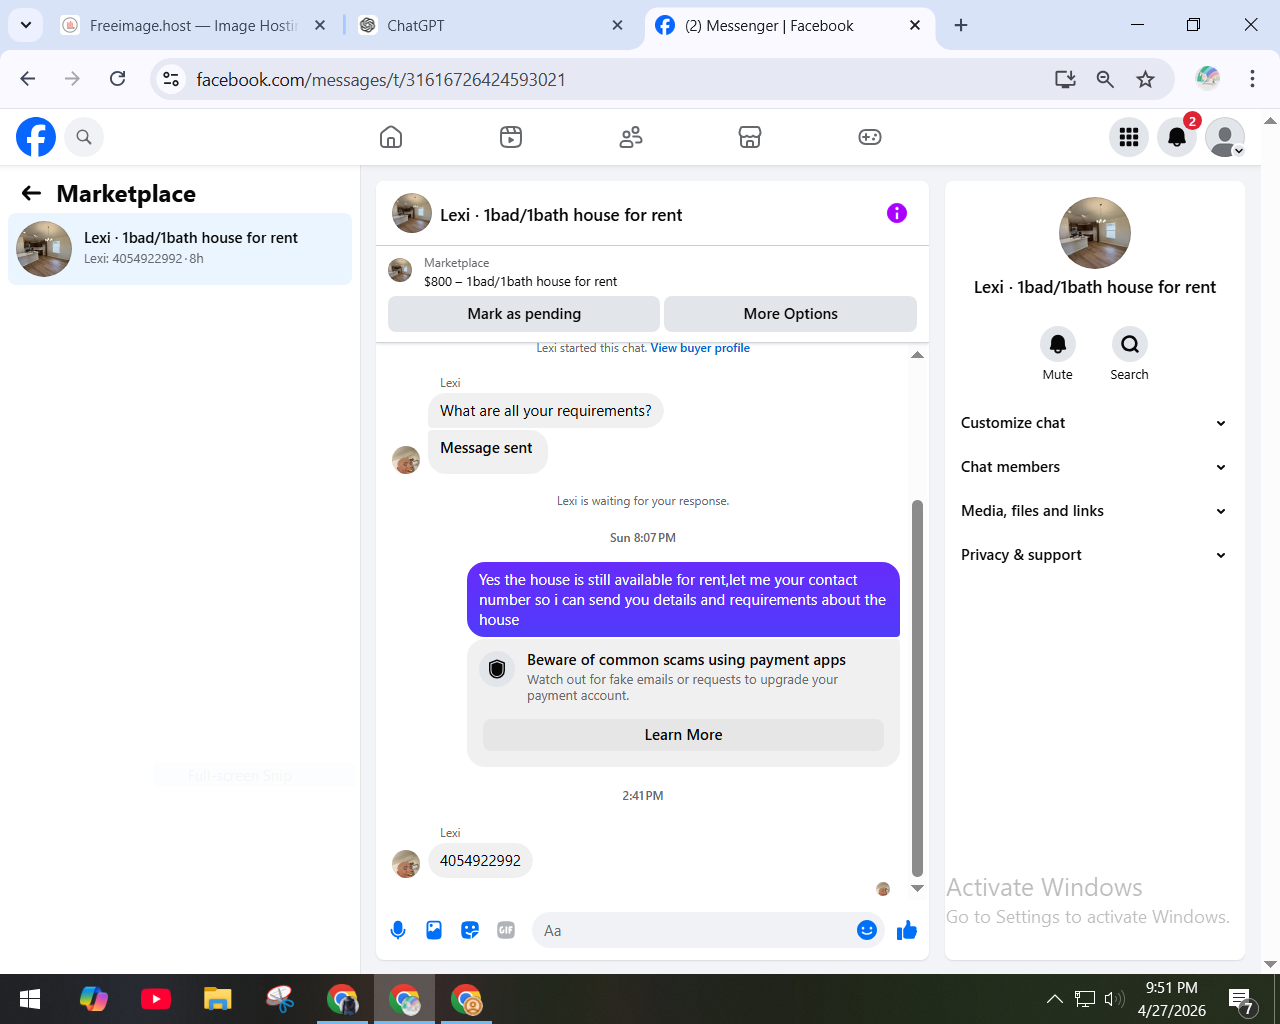Search in conversation magnifier icon
This screenshot has height=1024, width=1280.
coord(1130,344)
